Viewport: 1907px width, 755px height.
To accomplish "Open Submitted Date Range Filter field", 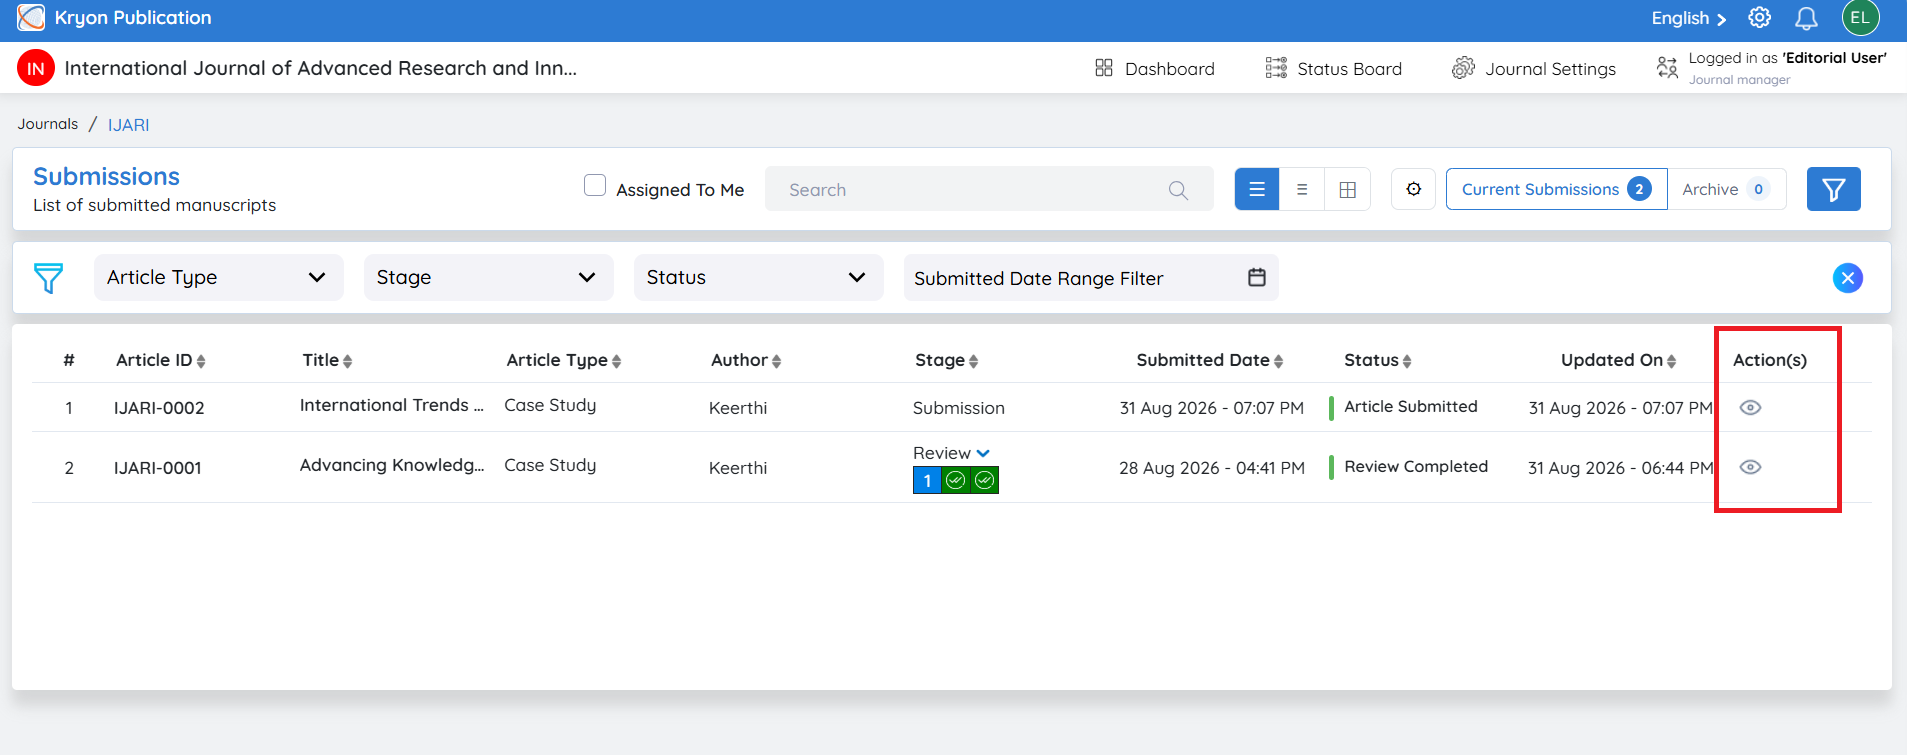I will coord(1091,277).
